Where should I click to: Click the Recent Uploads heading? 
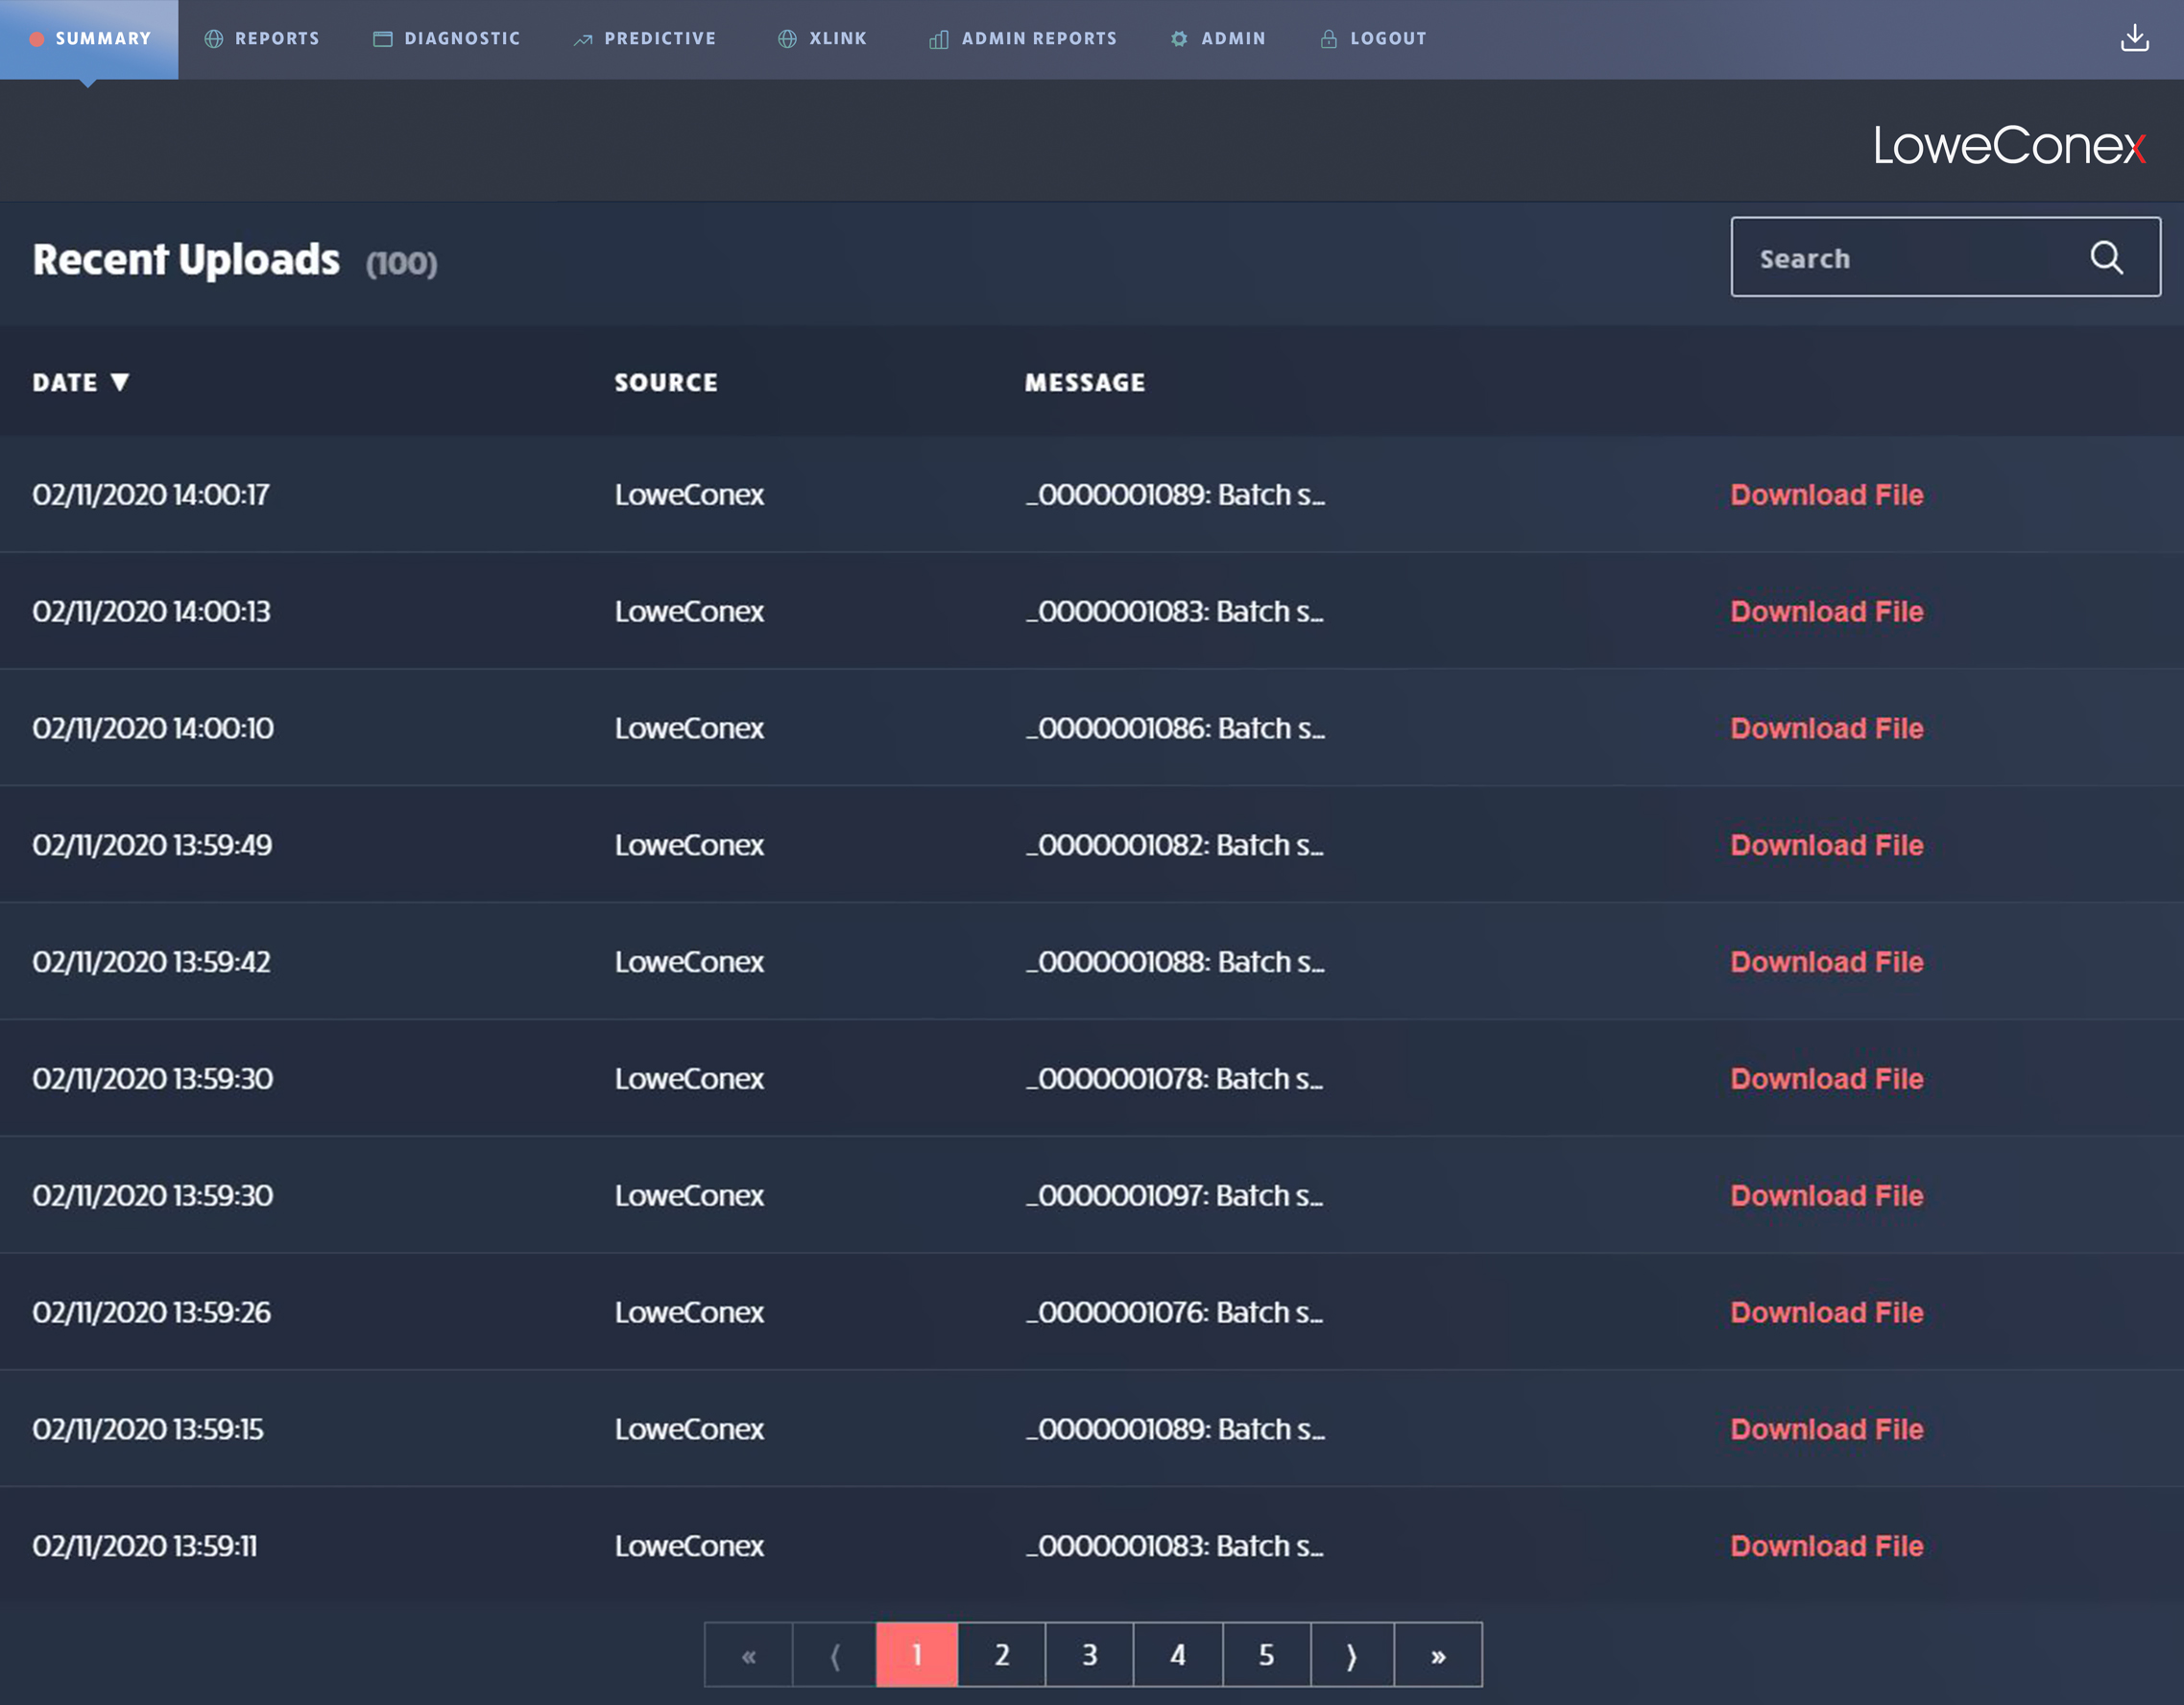tap(186, 260)
